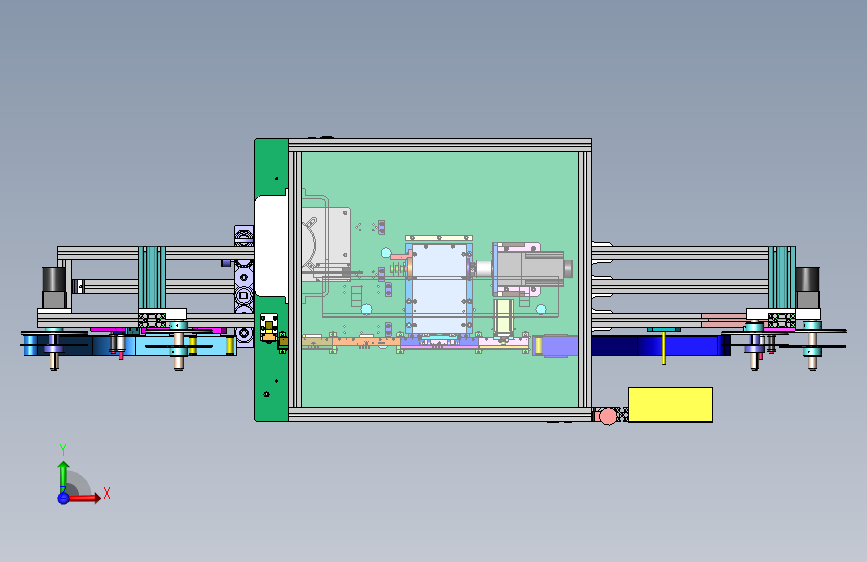The width and height of the screenshot is (867, 562).
Task: Click the red X axis arrow of the triad
Action: pos(85,498)
